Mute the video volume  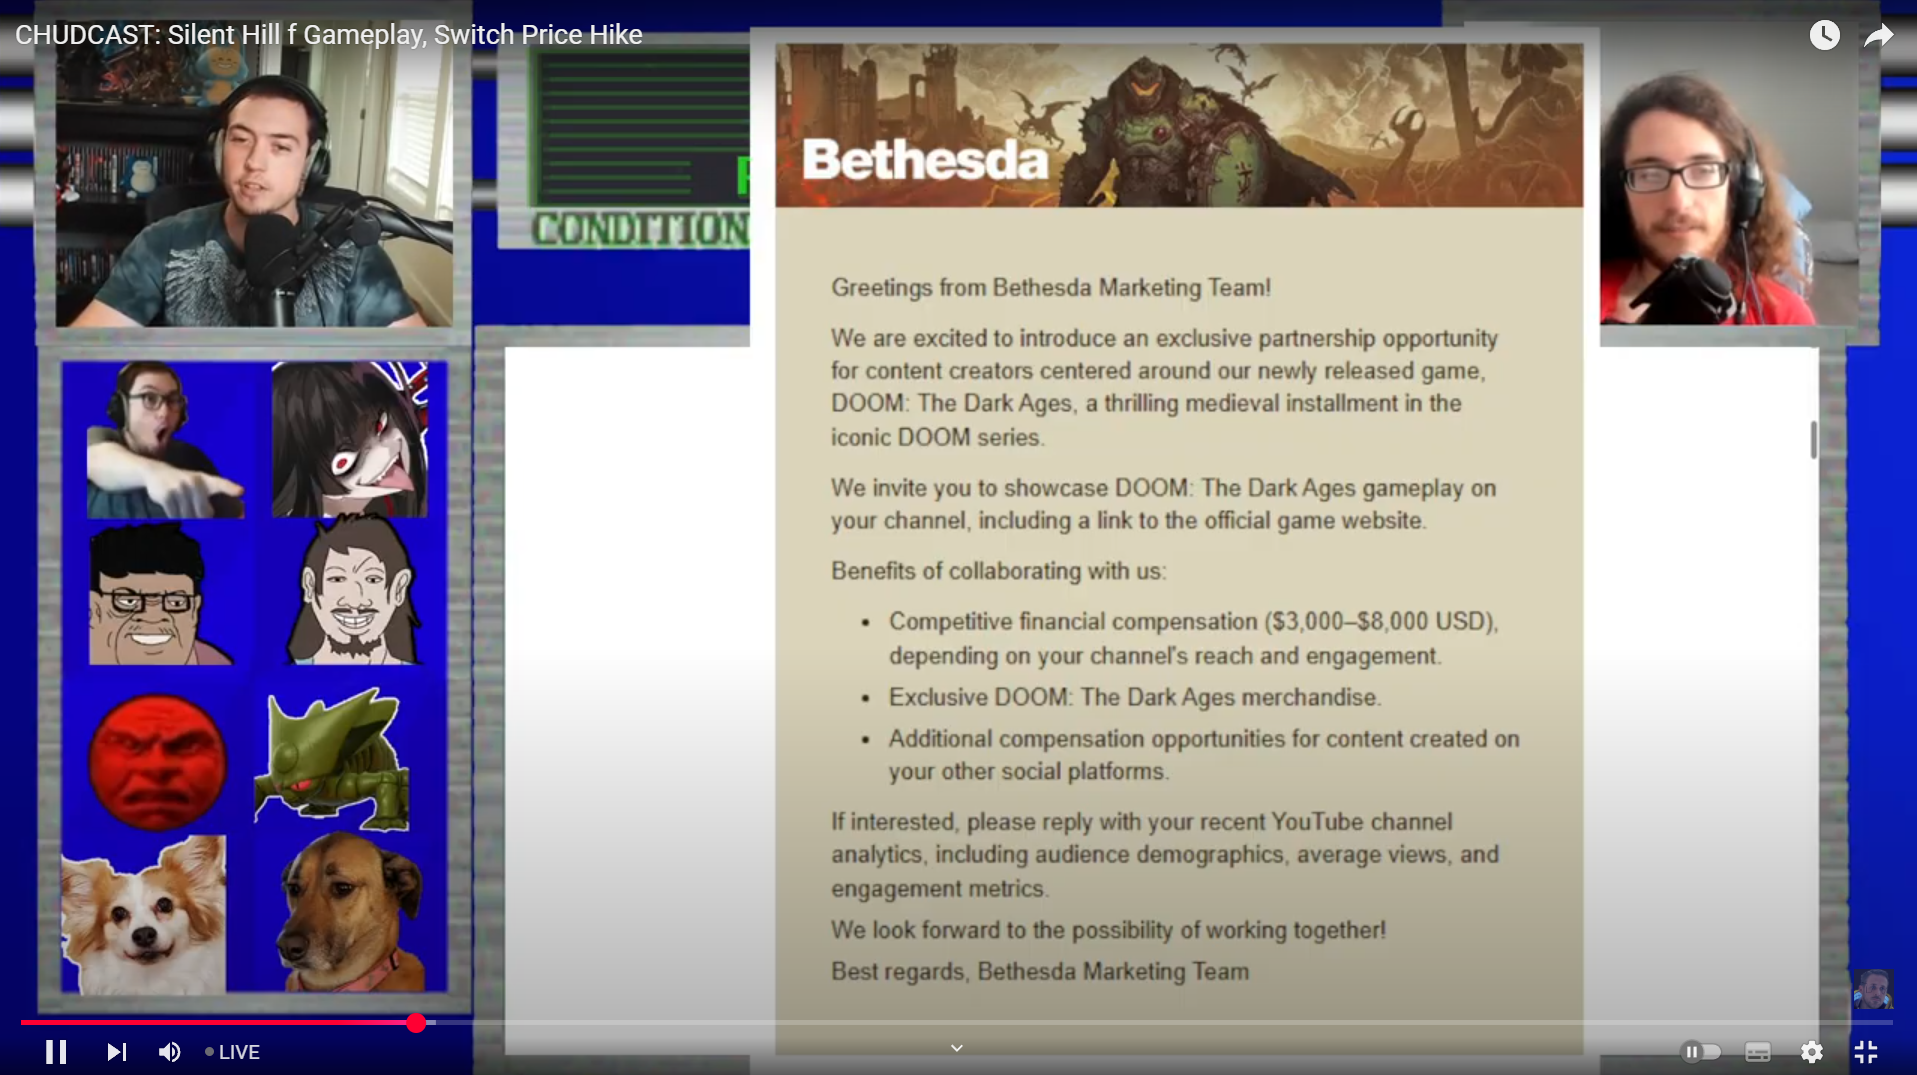click(x=170, y=1052)
